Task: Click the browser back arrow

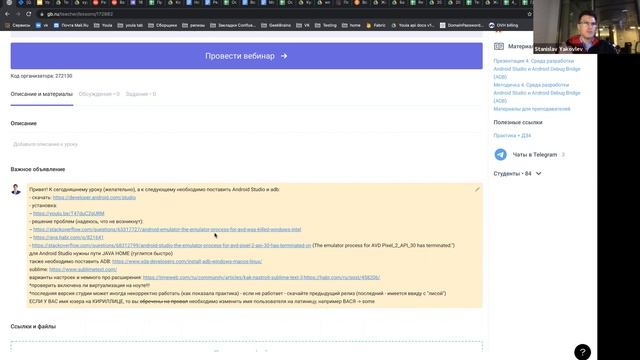Action: pyautogui.click(x=7, y=14)
